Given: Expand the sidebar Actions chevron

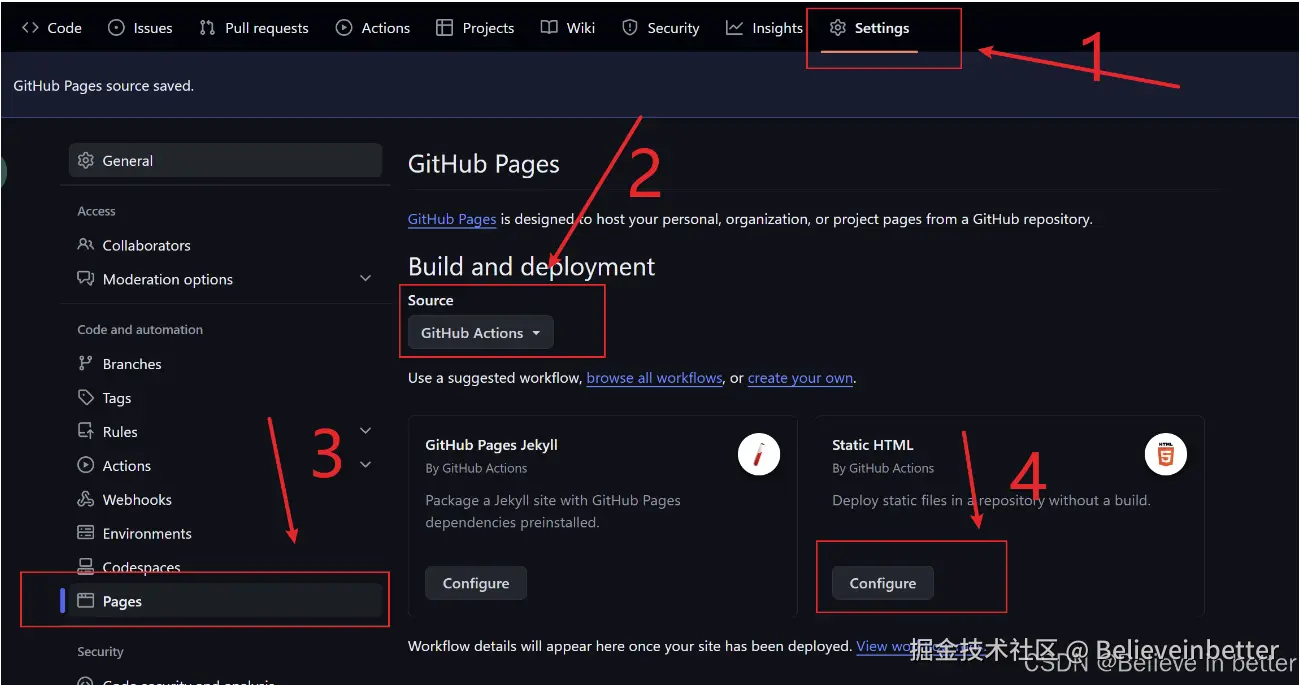Looking at the screenshot, I should [365, 465].
